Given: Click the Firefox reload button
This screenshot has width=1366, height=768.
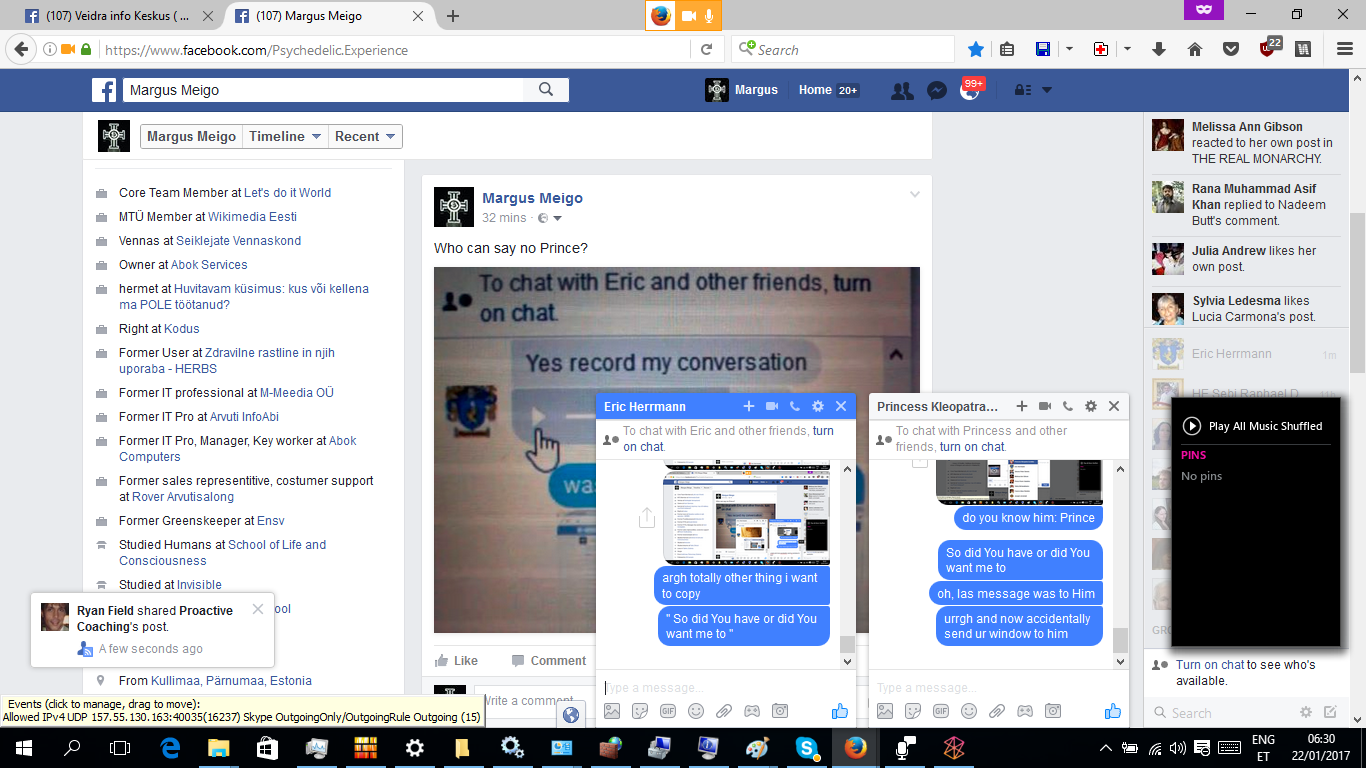Looking at the screenshot, I should click(706, 49).
